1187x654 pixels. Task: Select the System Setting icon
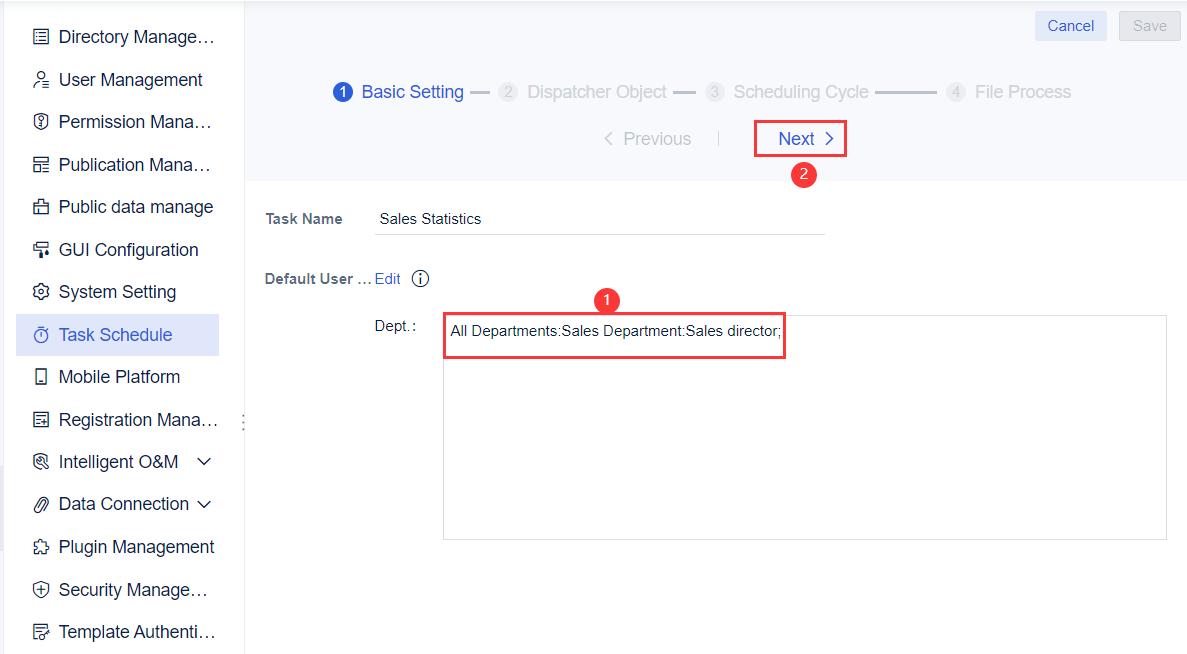(x=40, y=291)
